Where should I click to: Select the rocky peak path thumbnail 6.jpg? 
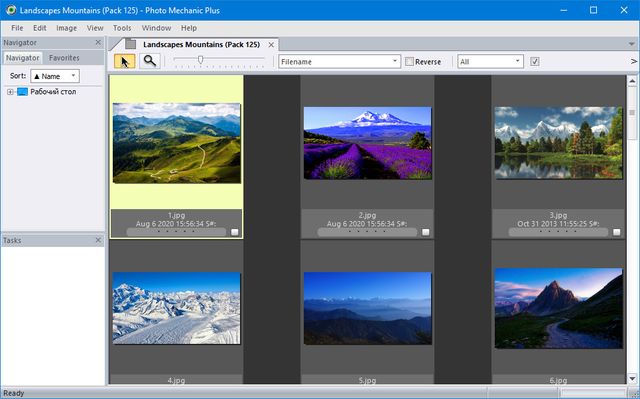tap(559, 308)
